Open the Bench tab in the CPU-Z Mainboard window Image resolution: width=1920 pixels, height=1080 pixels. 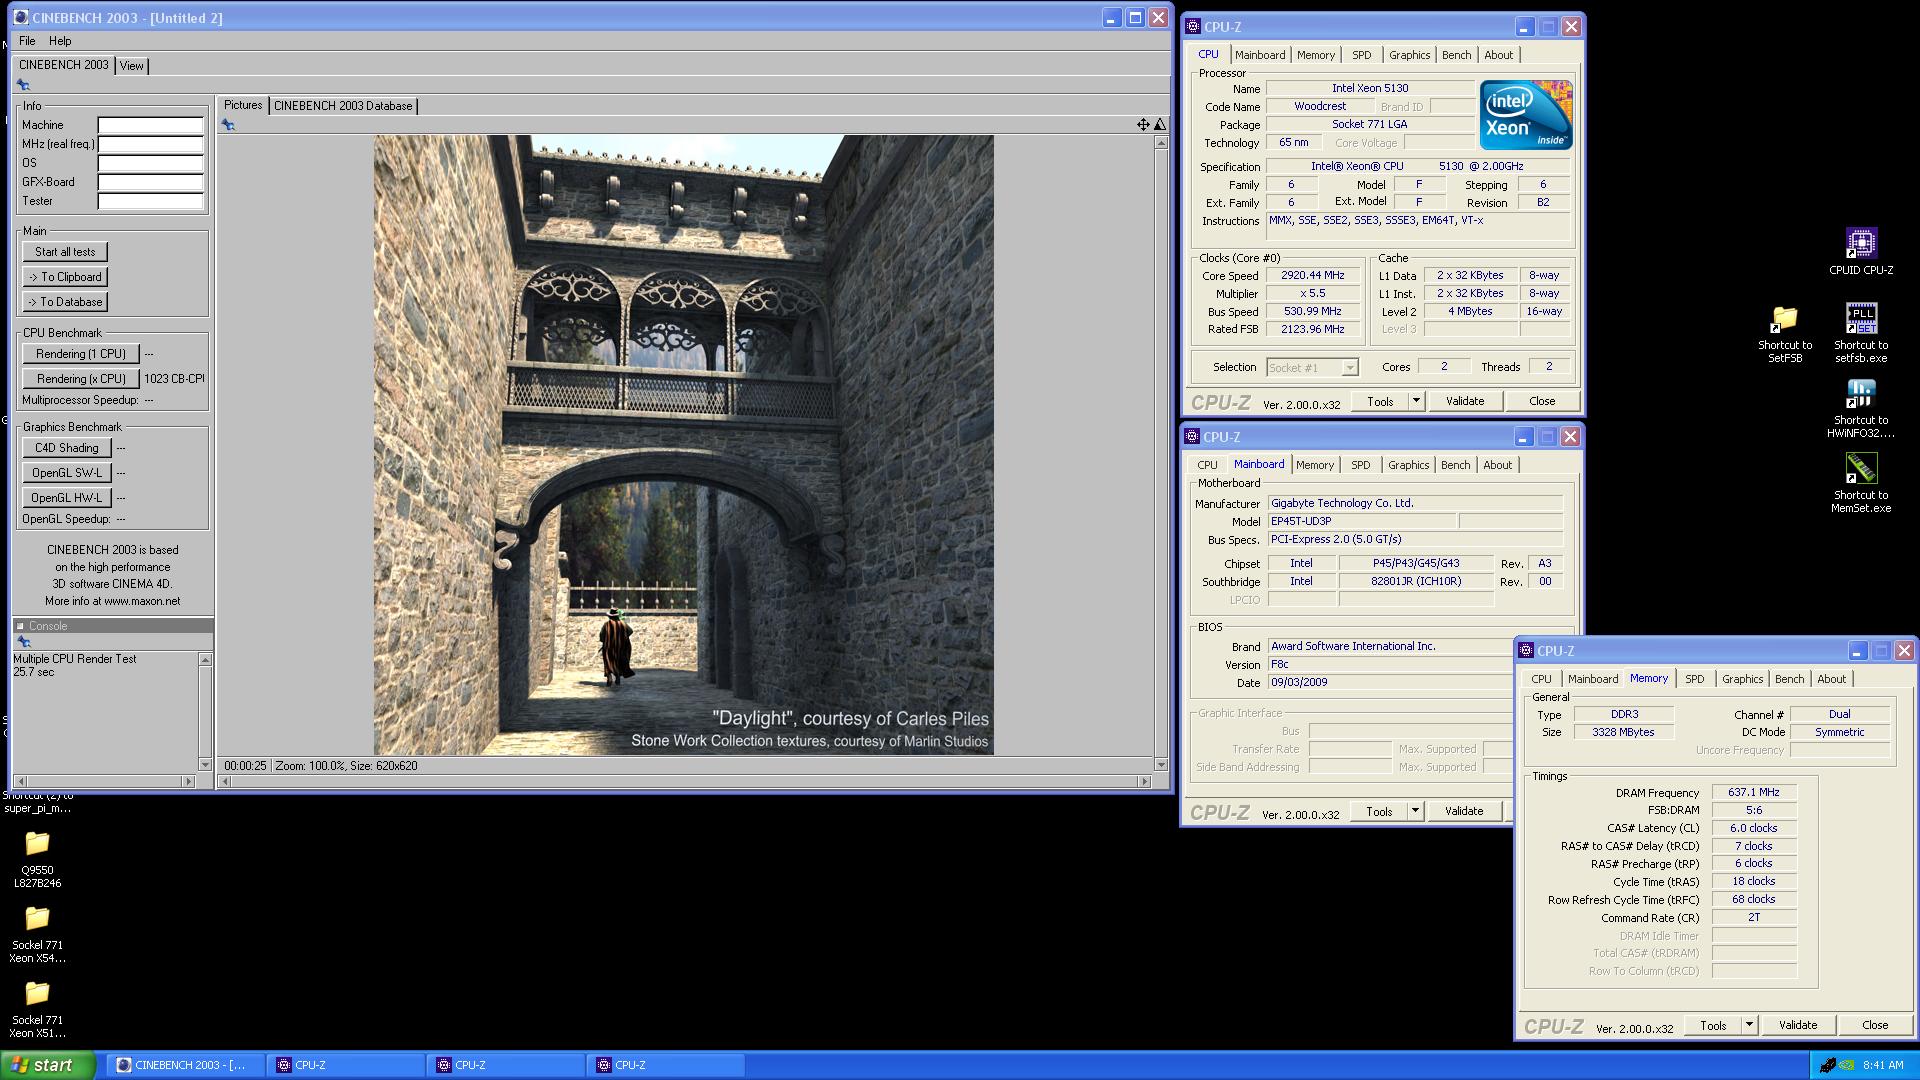[1455, 465]
